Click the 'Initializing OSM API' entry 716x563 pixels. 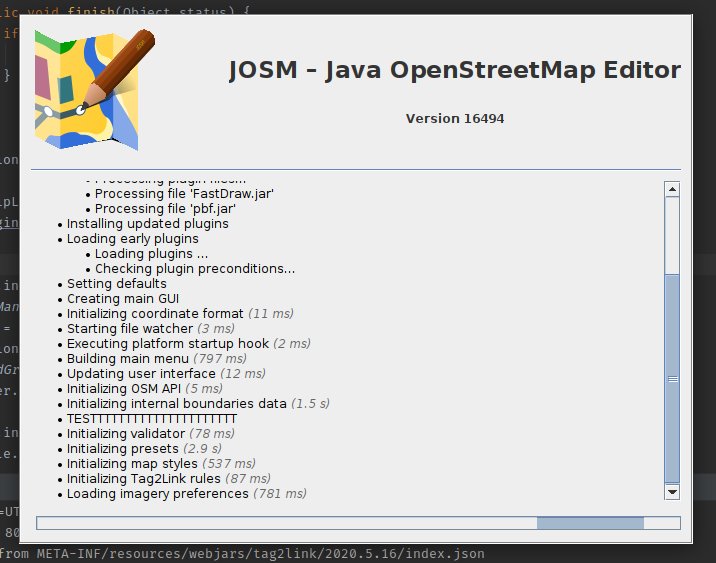[145, 389]
